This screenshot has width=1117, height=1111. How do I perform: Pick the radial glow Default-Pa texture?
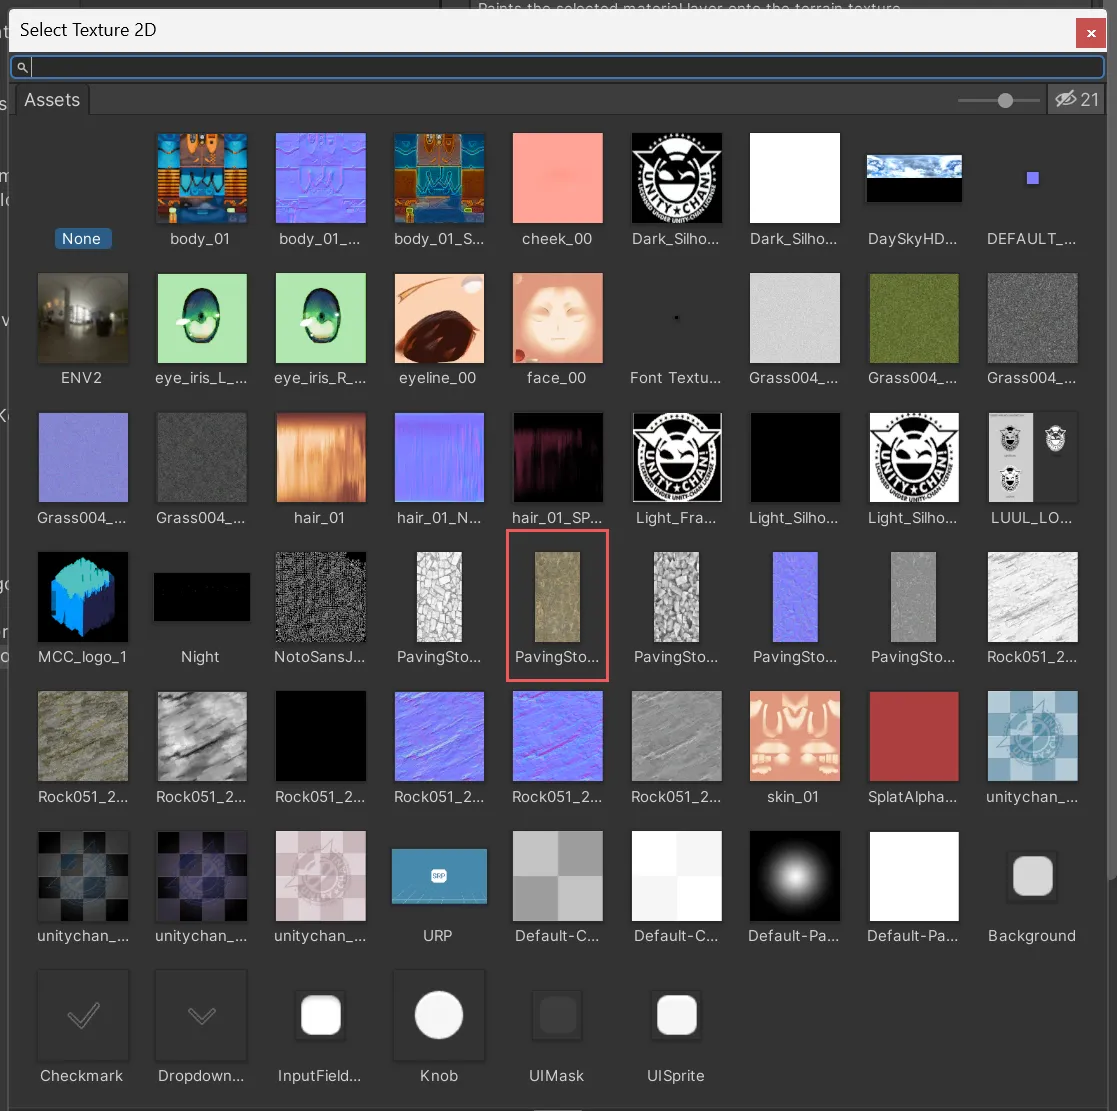tap(795, 876)
